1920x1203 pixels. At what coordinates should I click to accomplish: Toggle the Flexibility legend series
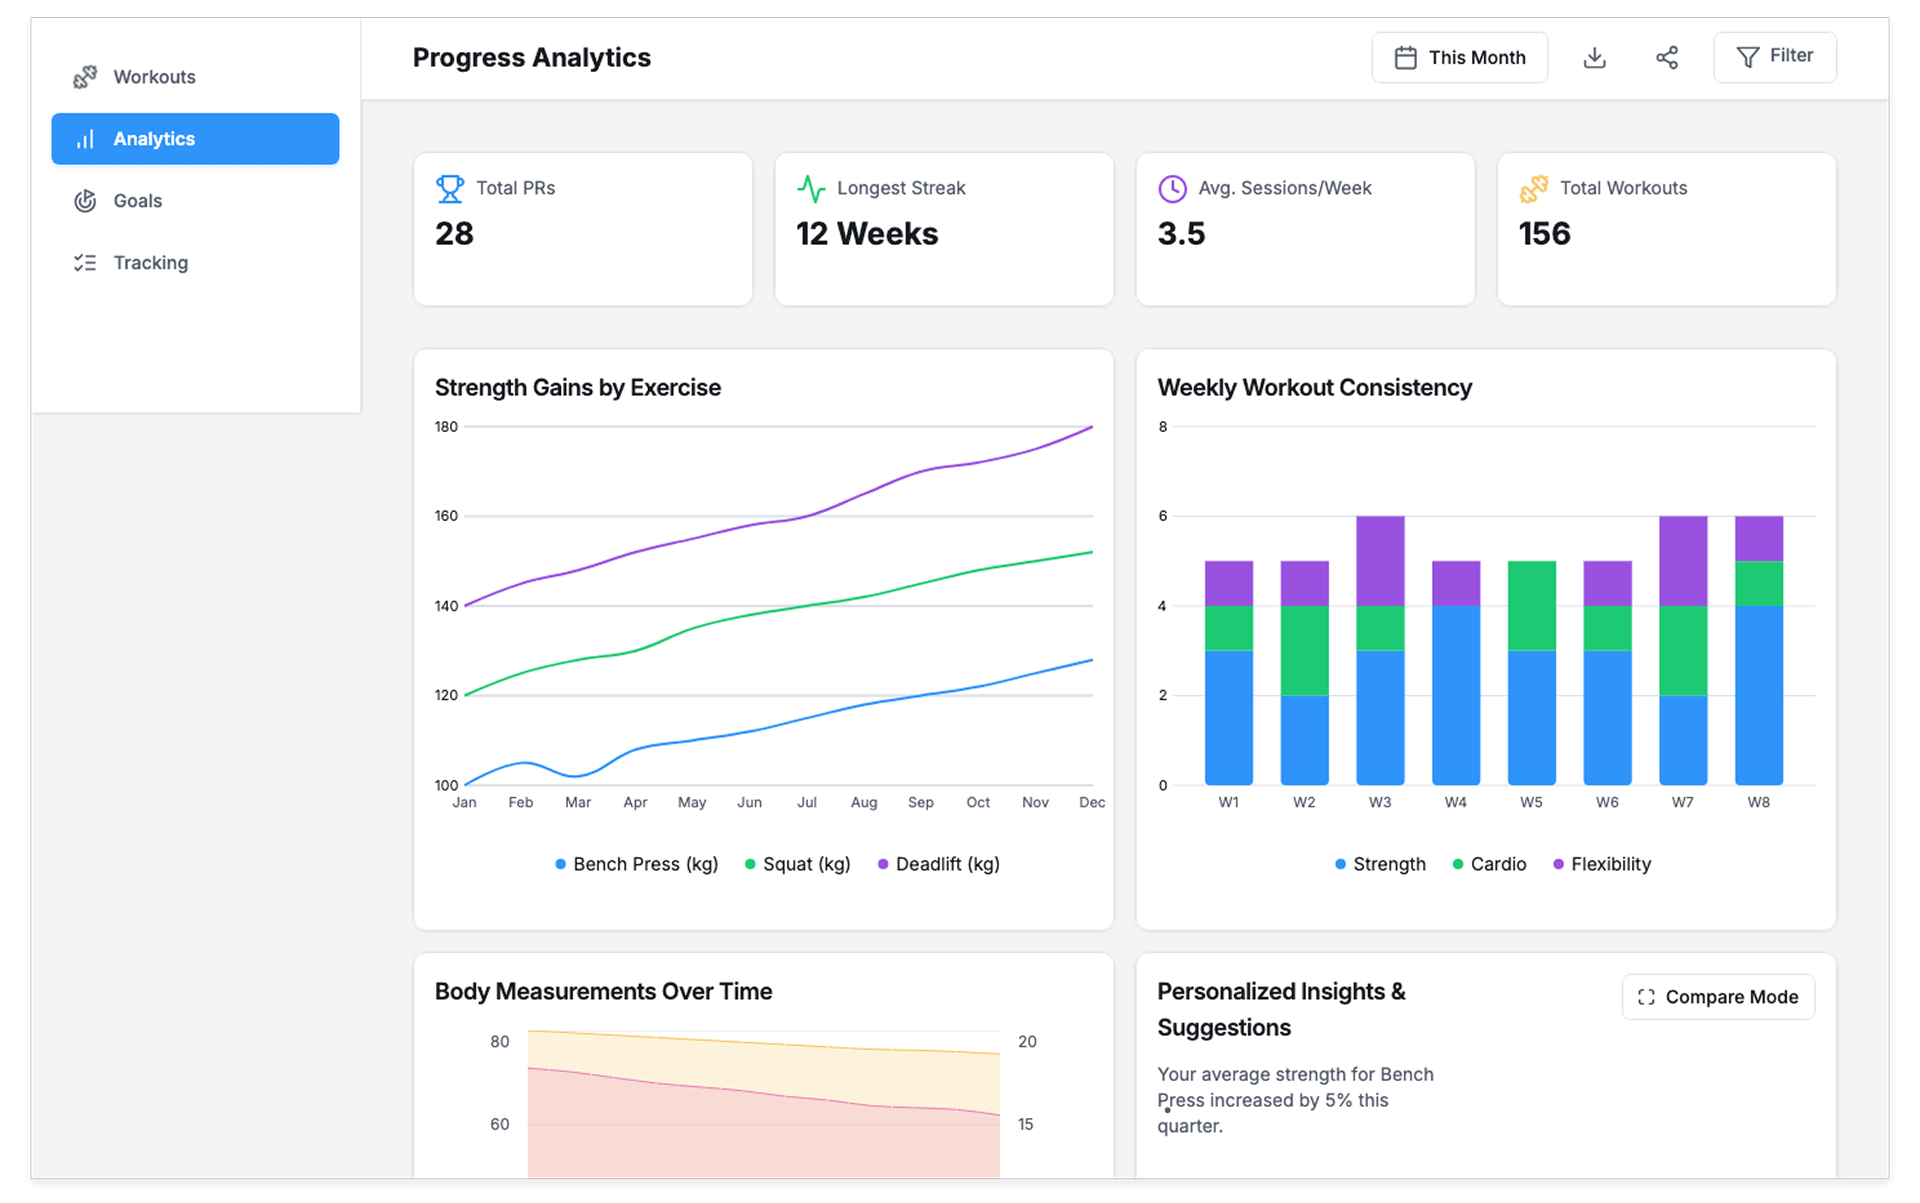click(1601, 864)
